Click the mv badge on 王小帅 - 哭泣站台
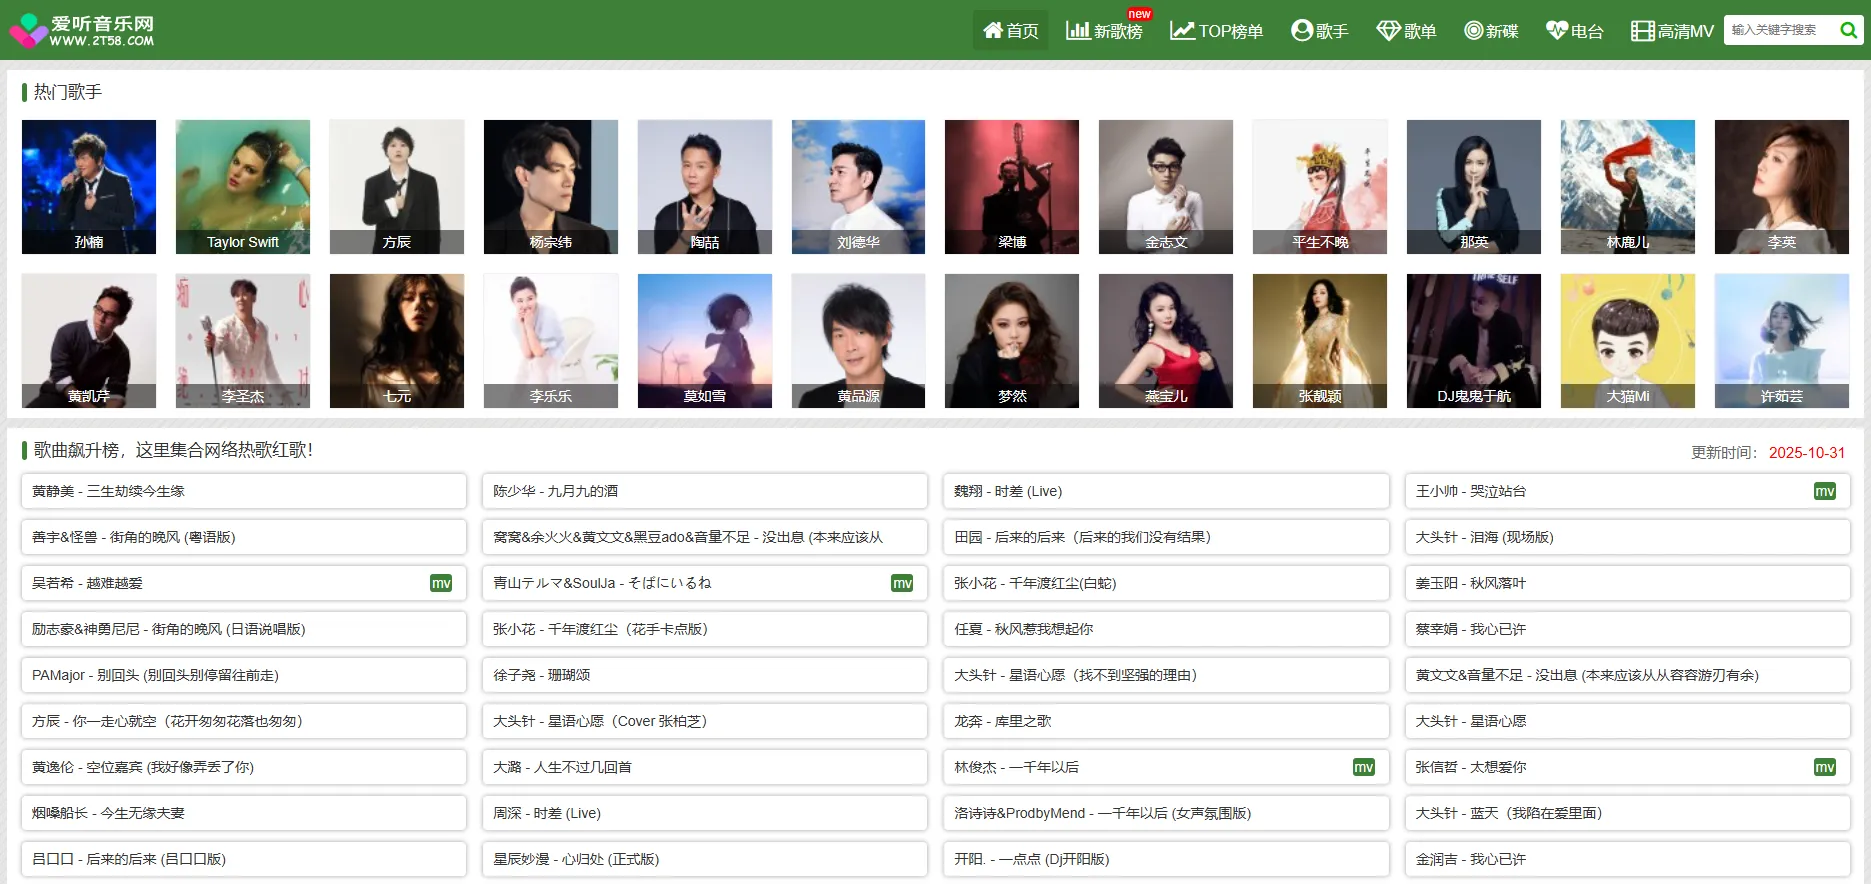 [x=1824, y=491]
